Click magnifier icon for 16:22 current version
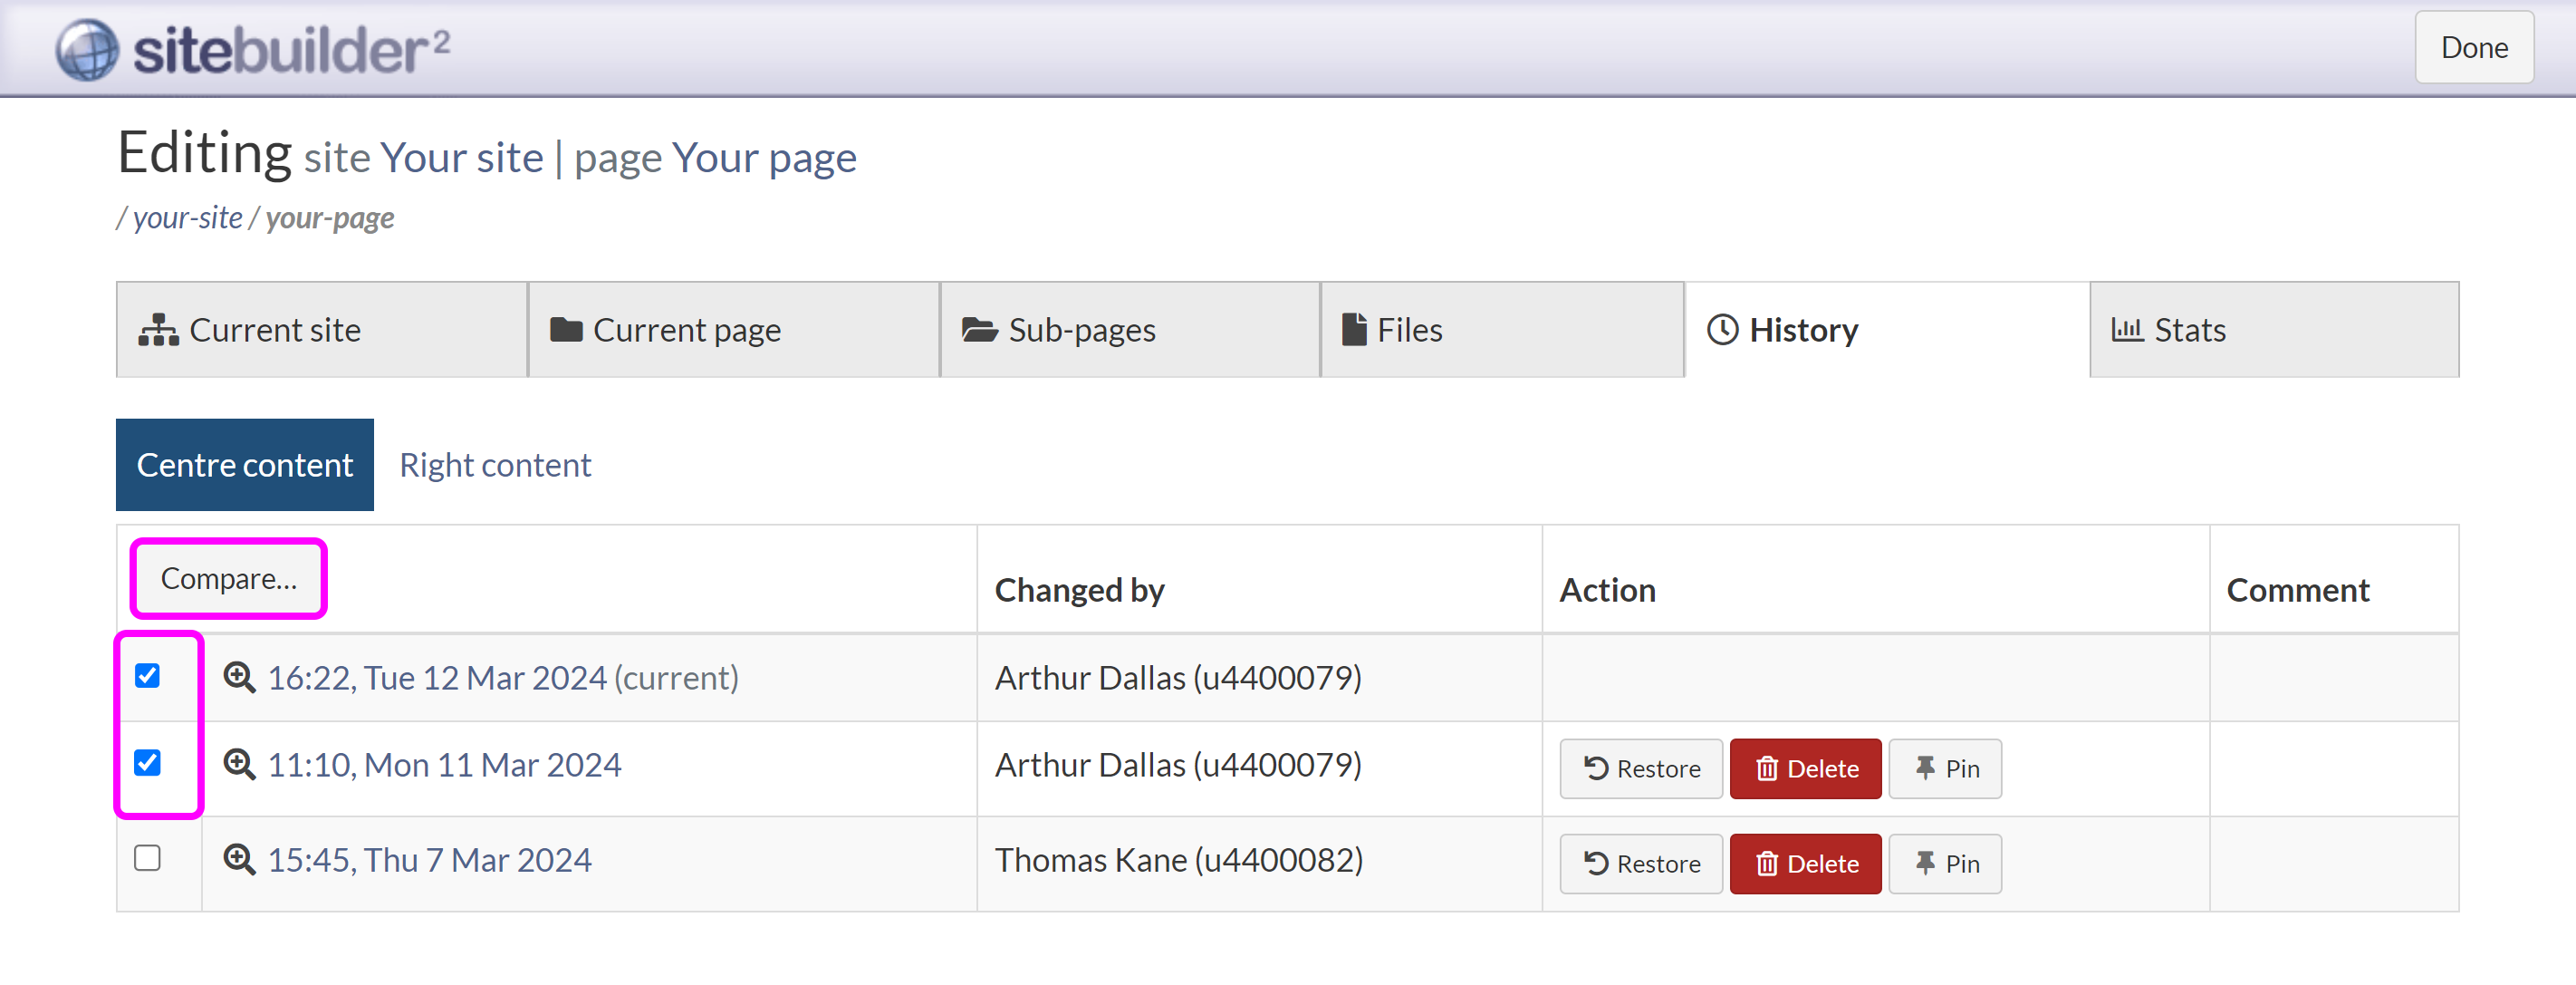This screenshot has height=985, width=2576. 239,677
